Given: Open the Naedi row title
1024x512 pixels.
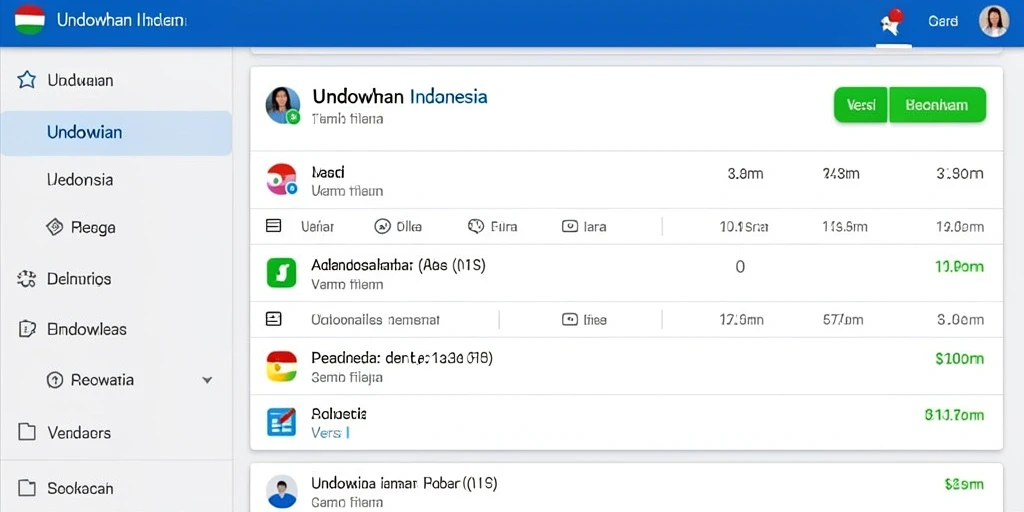Looking at the screenshot, I should (328, 172).
